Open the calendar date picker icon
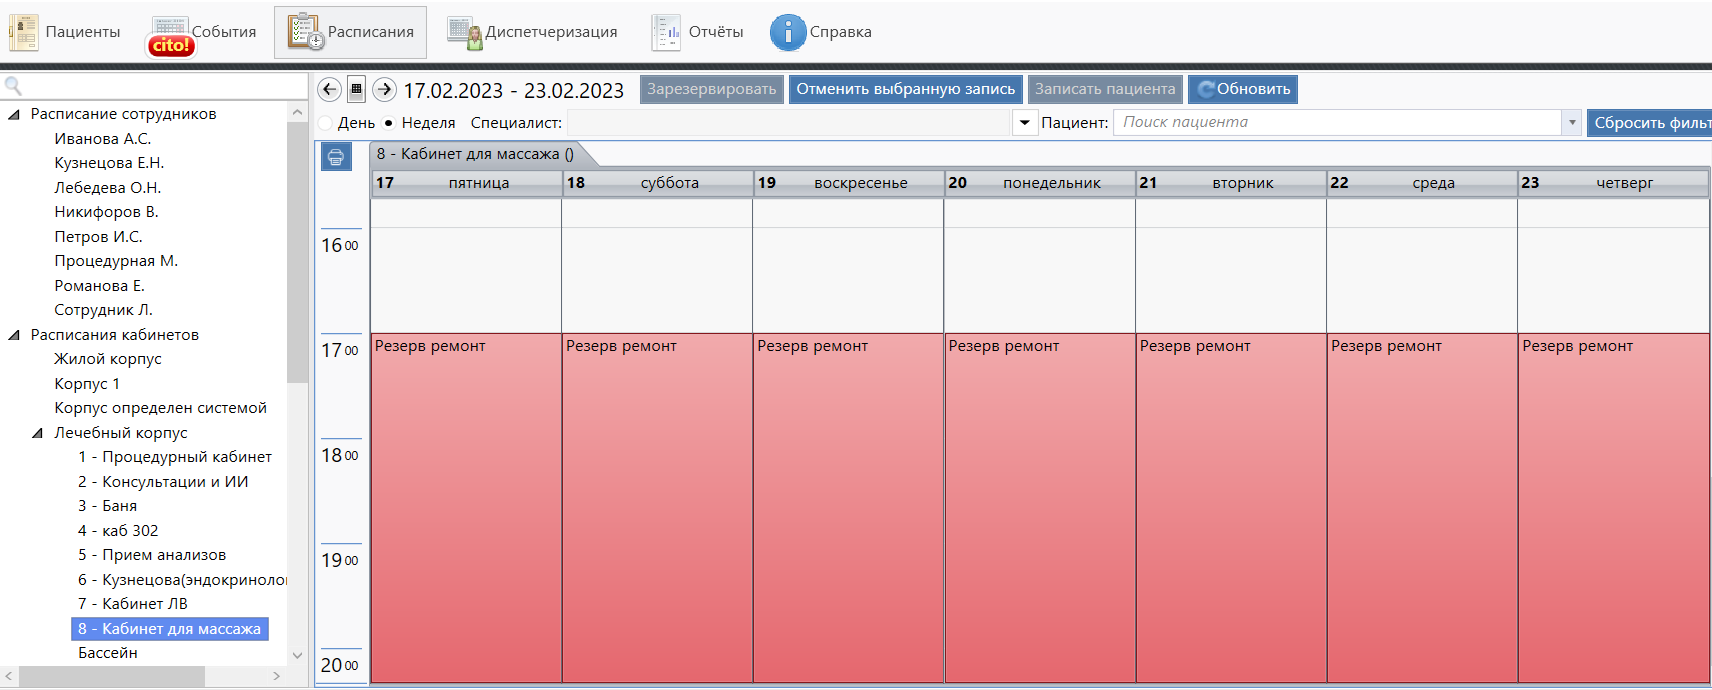The width and height of the screenshot is (1712, 690). click(356, 89)
